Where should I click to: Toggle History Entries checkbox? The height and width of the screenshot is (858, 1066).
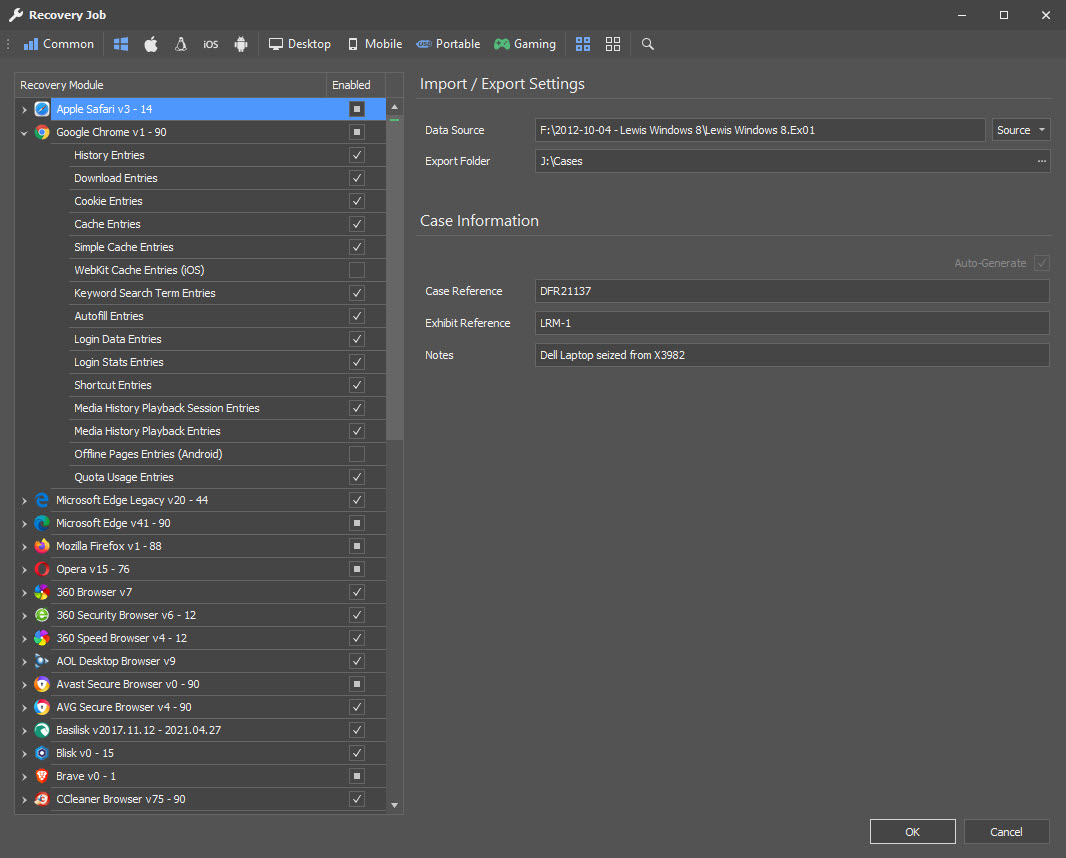point(357,155)
